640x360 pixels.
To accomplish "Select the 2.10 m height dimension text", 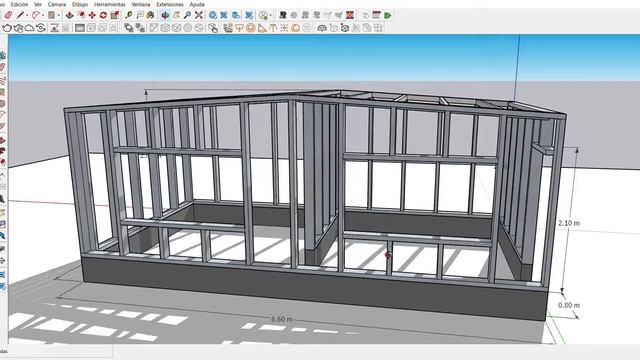I will 569,223.
